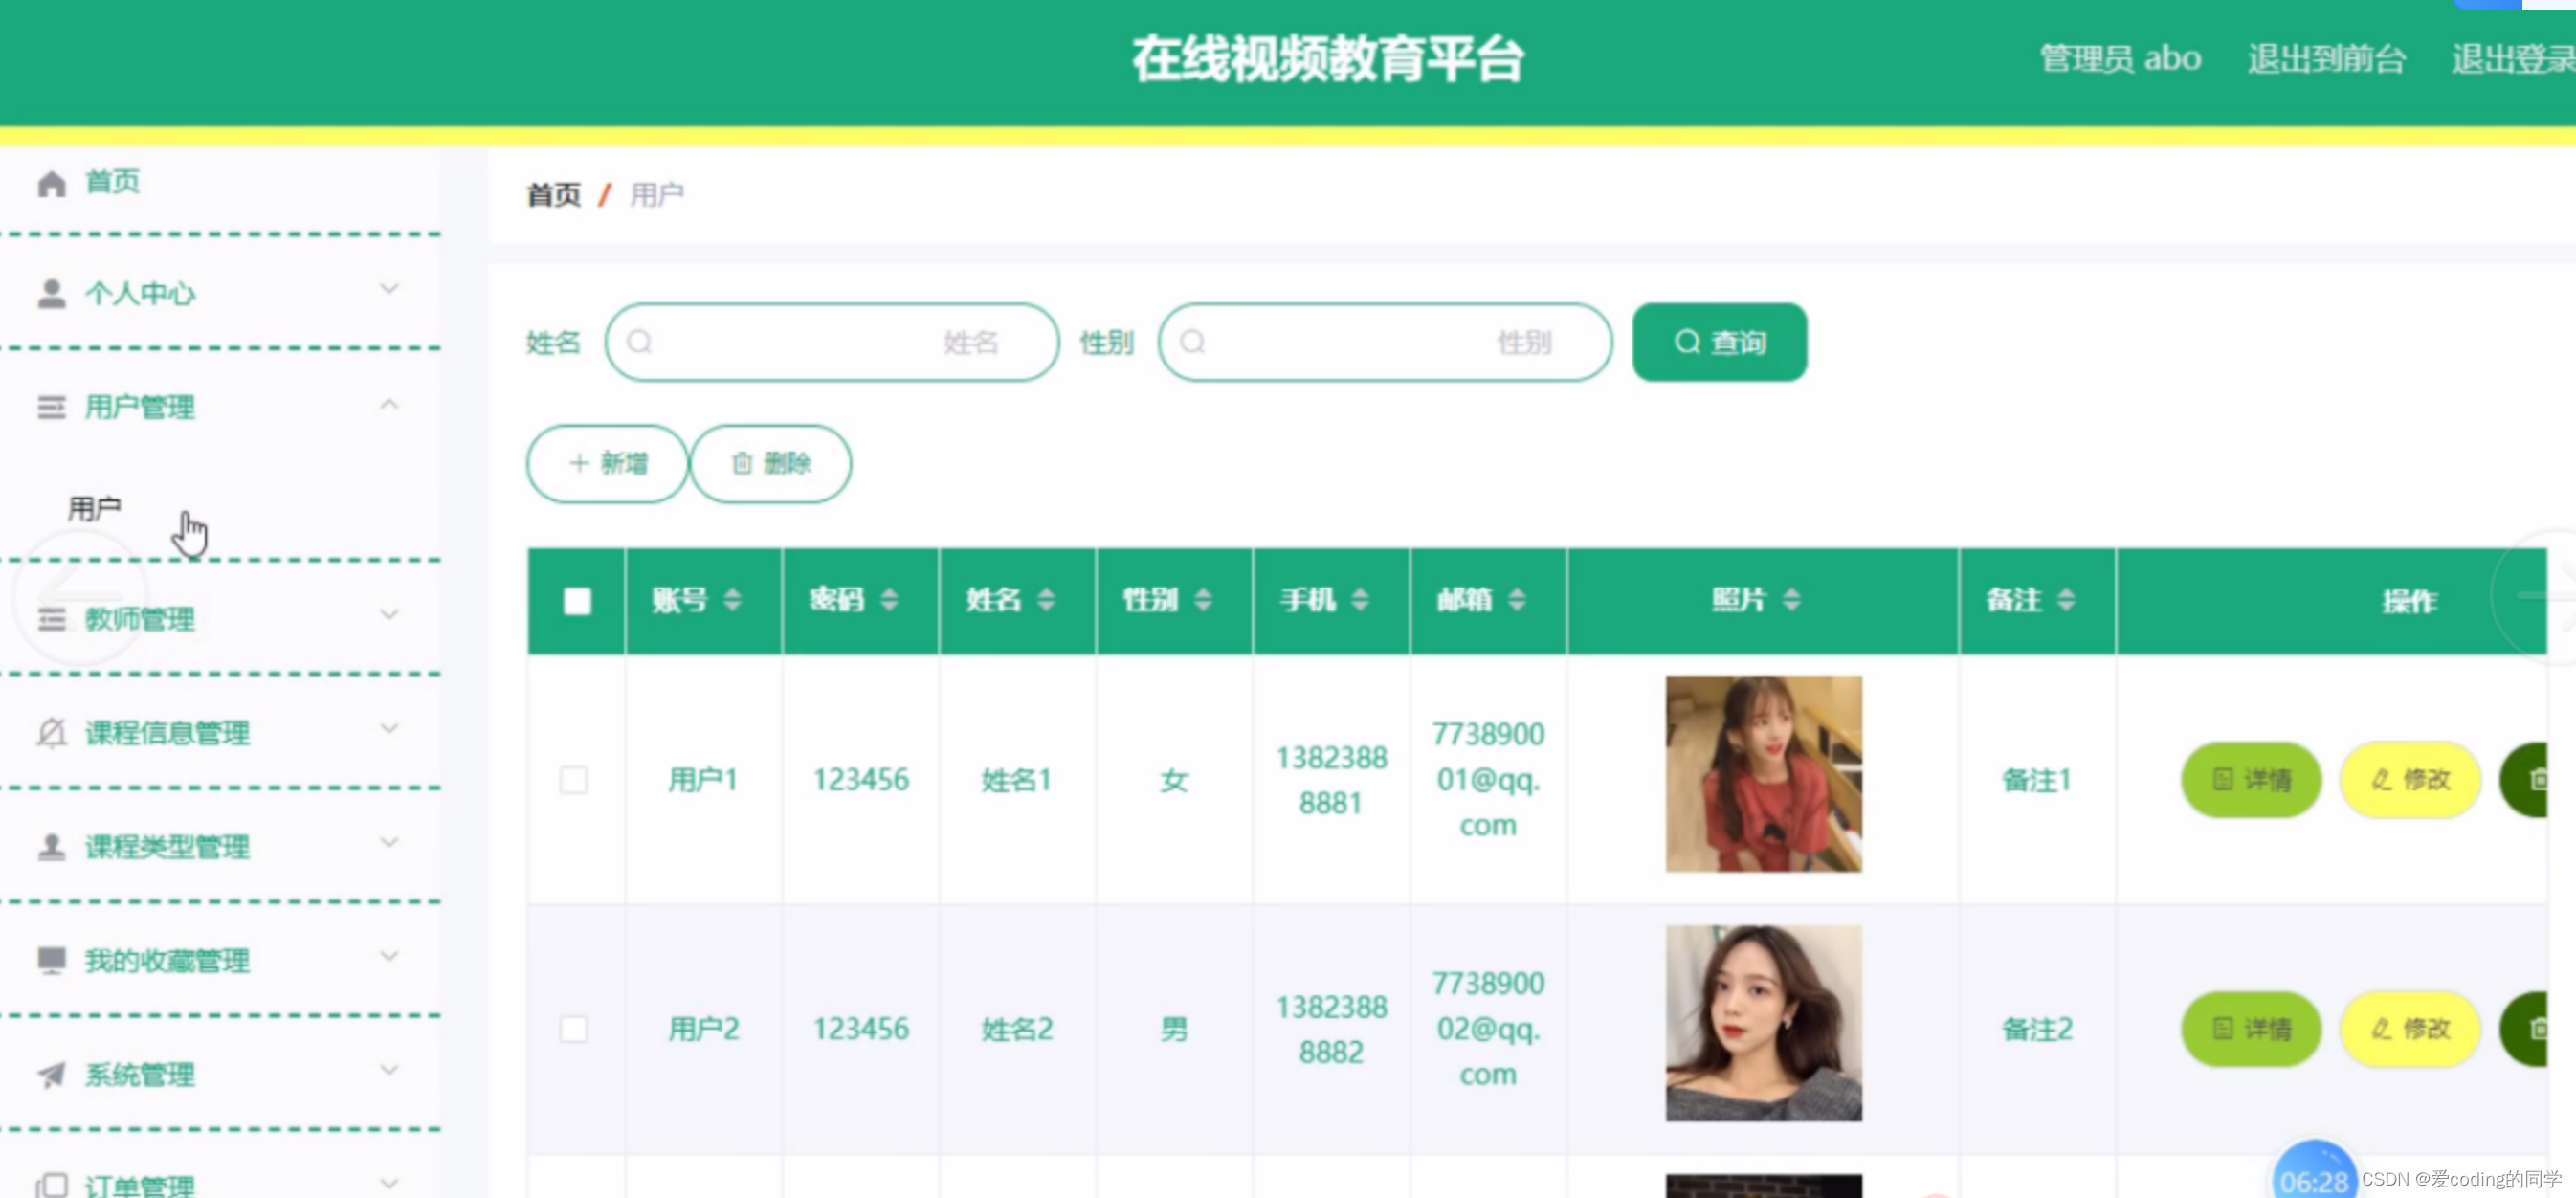Sort table by 性别 column arrows

tap(1203, 599)
